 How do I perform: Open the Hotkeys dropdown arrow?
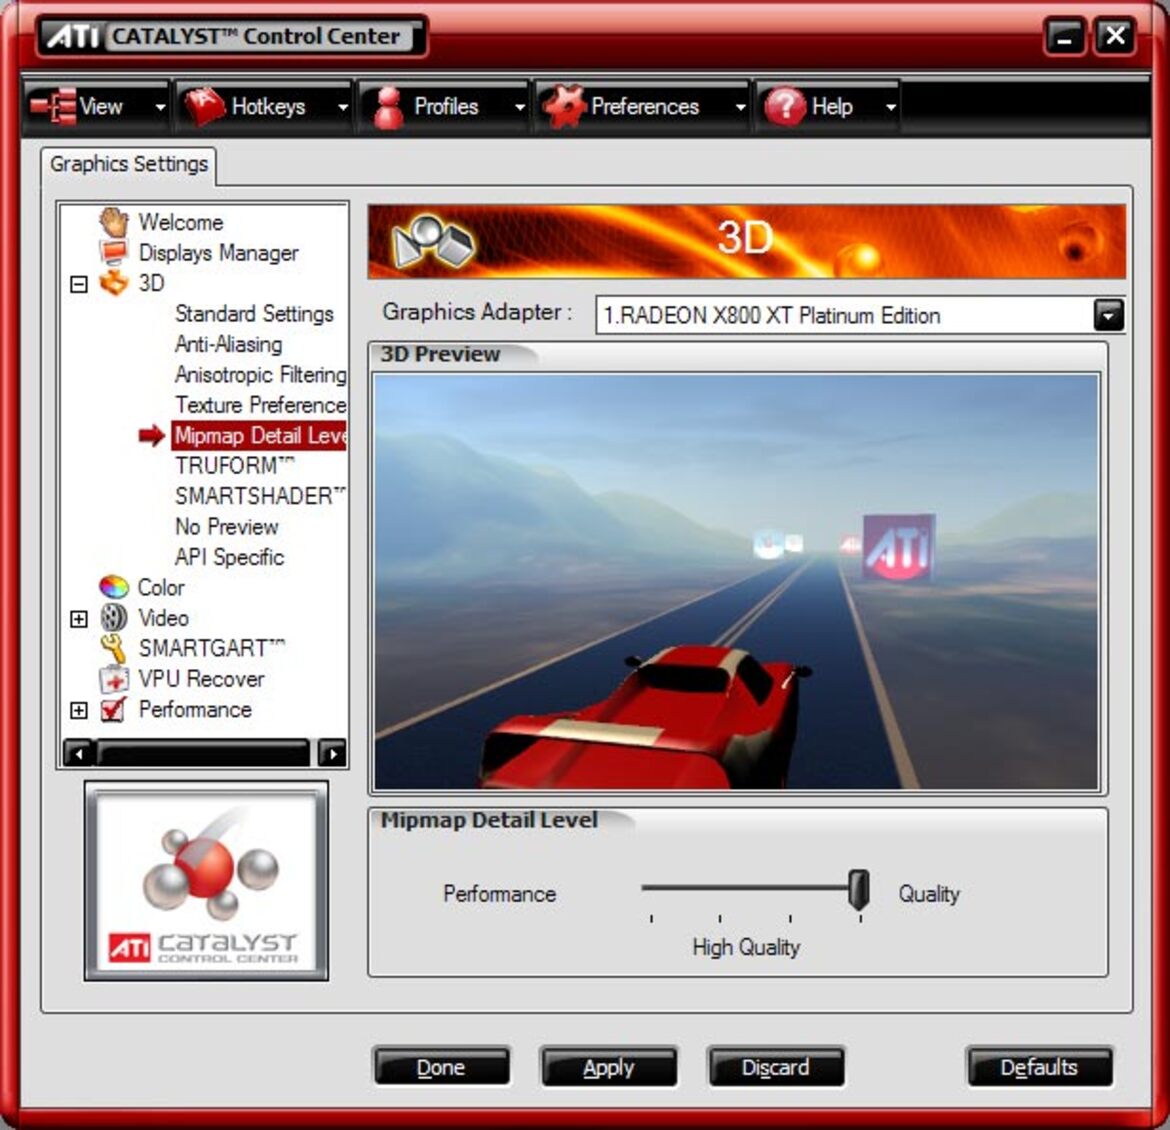(342, 107)
